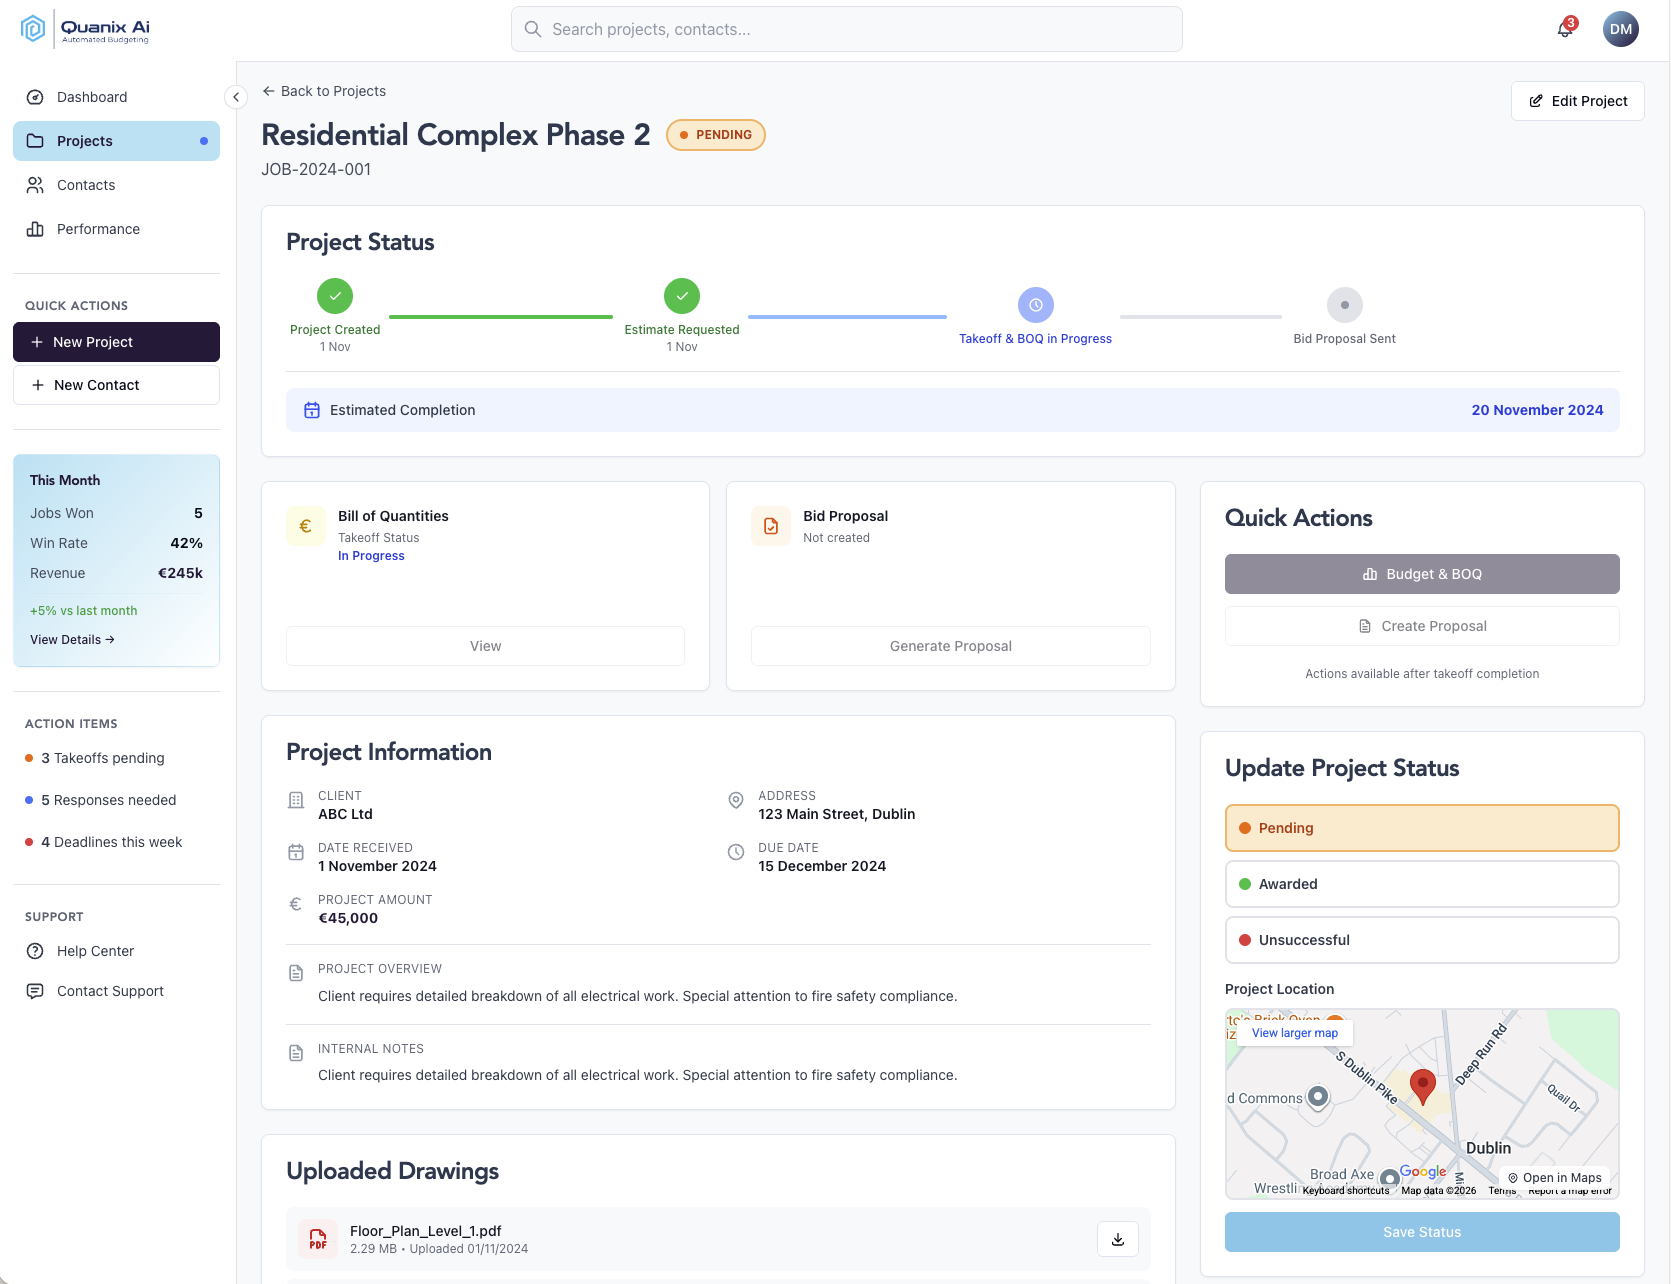Collapse the sidebar with chevron button

pyautogui.click(x=236, y=97)
